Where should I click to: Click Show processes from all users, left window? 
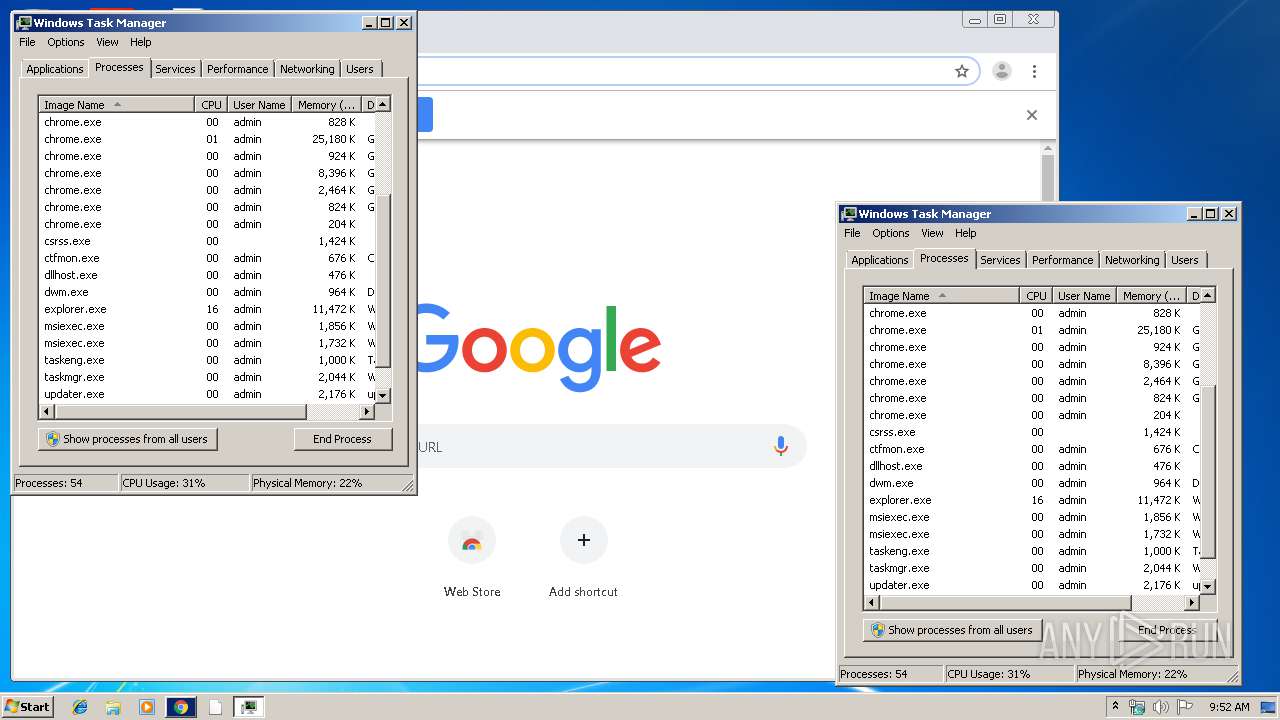tap(128, 439)
